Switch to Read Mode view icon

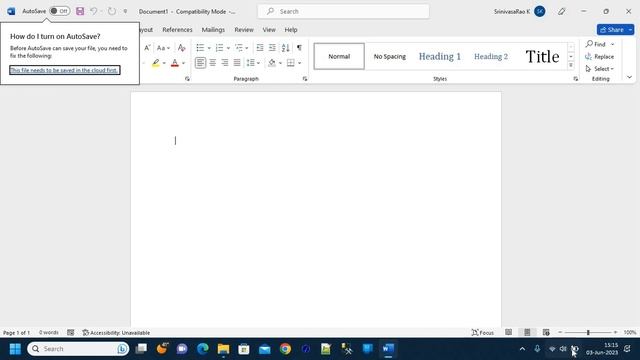coord(509,333)
